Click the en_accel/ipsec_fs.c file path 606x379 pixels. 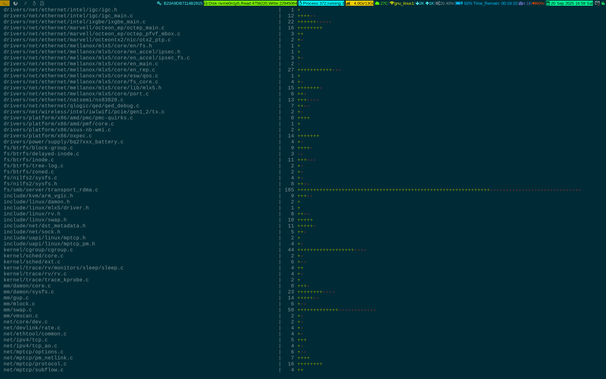(x=97, y=58)
